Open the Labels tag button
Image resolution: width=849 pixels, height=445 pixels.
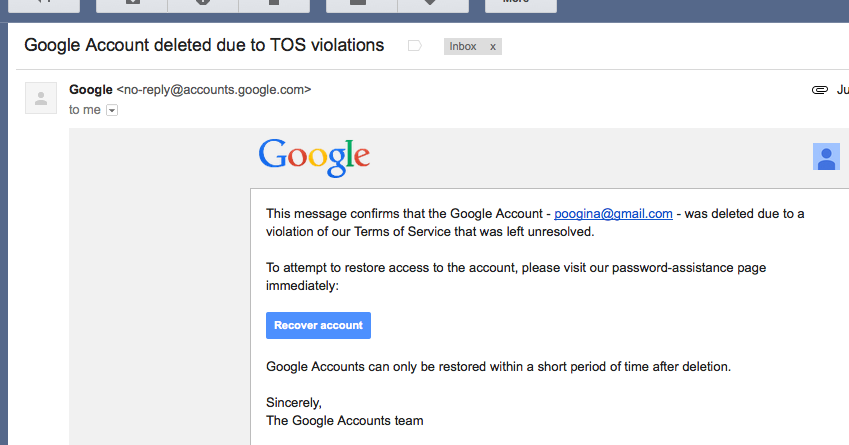coord(433,3)
